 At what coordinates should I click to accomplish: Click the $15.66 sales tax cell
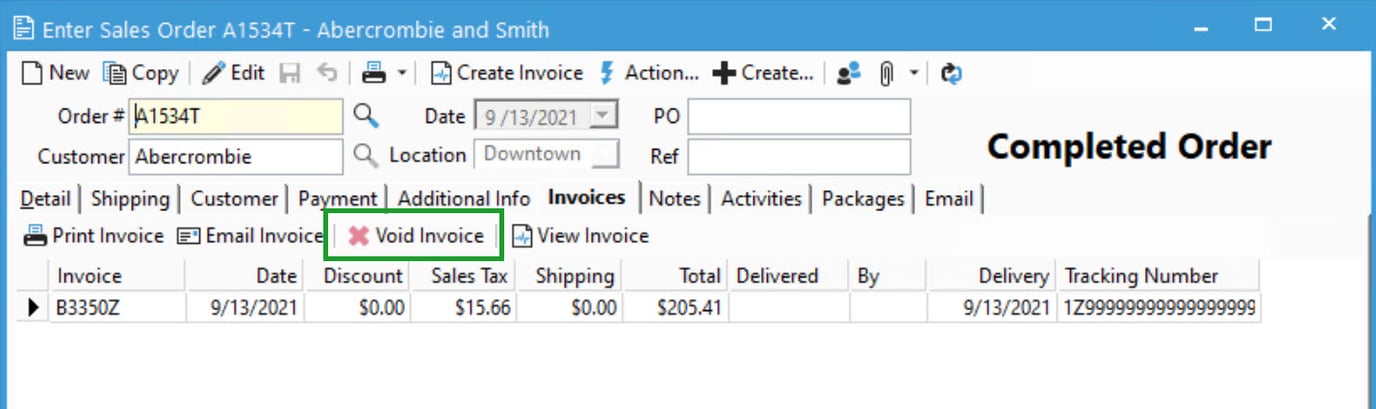(x=463, y=308)
